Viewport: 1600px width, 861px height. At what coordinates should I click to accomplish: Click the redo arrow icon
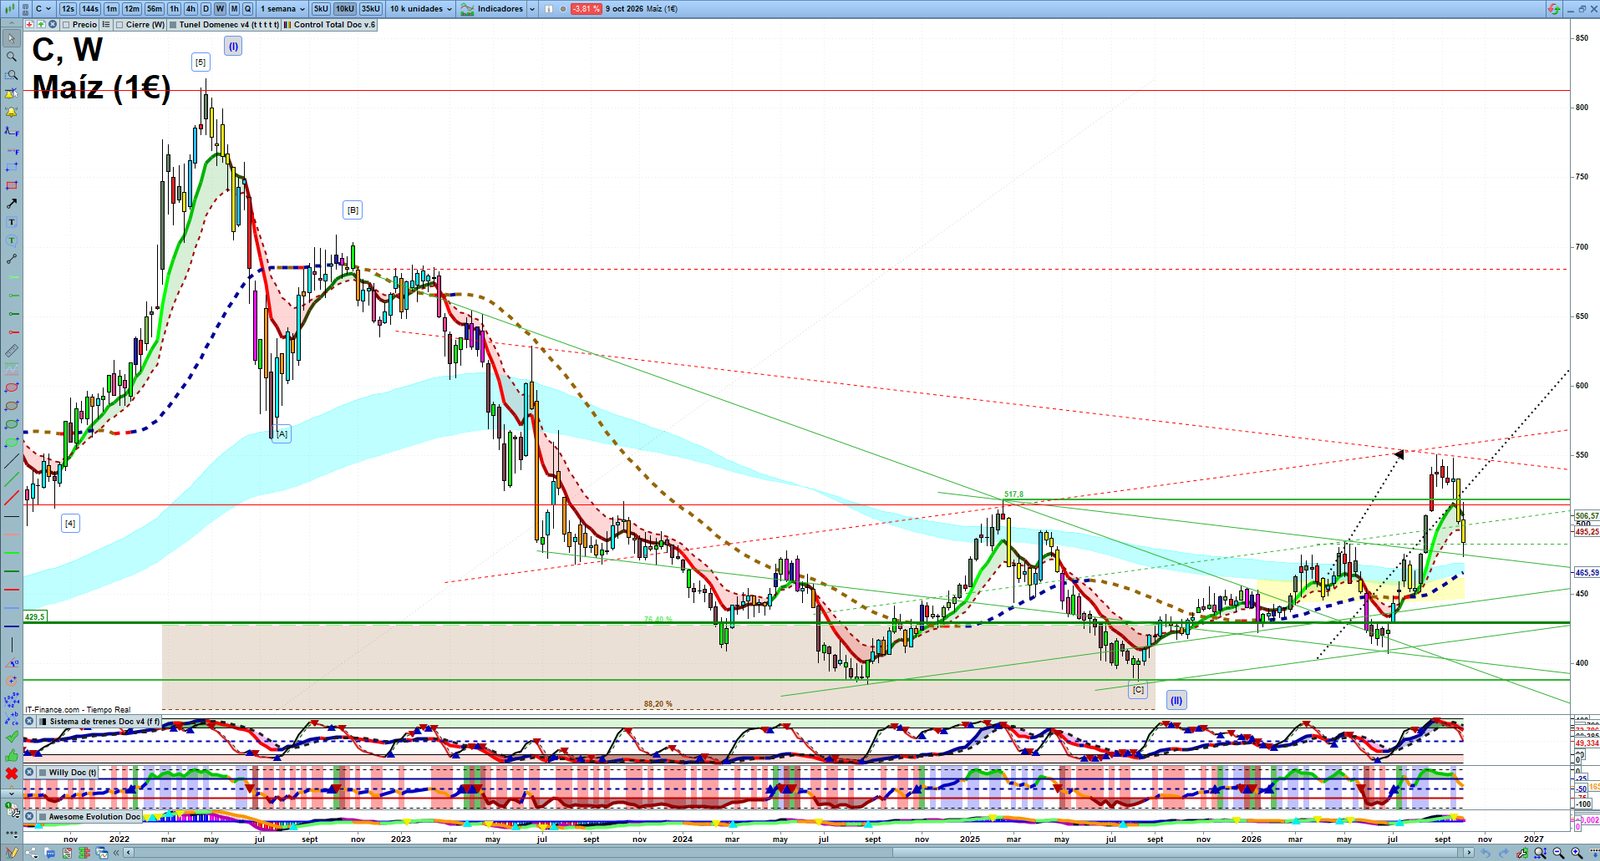coord(1504,853)
